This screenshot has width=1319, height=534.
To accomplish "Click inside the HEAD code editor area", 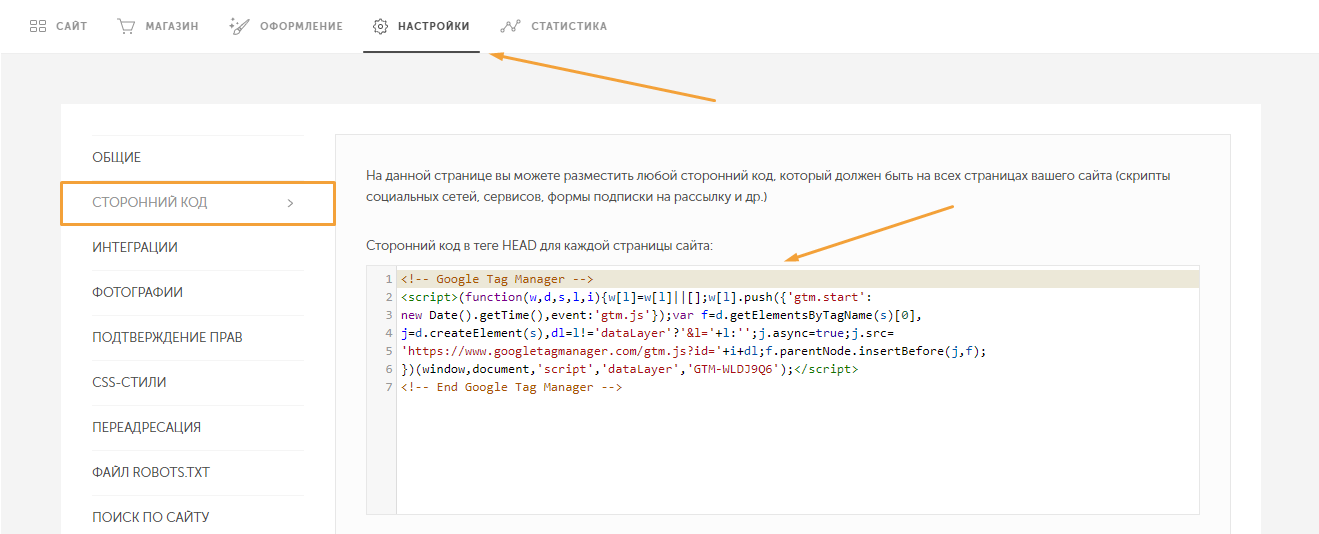I will coord(797,390).
